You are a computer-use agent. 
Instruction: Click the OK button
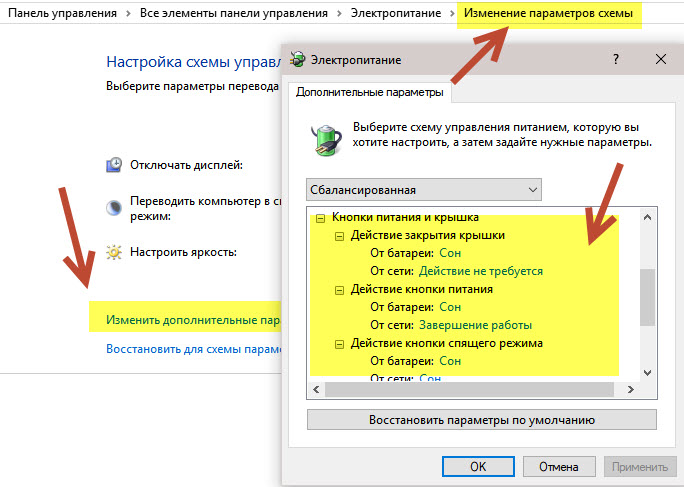click(x=478, y=466)
